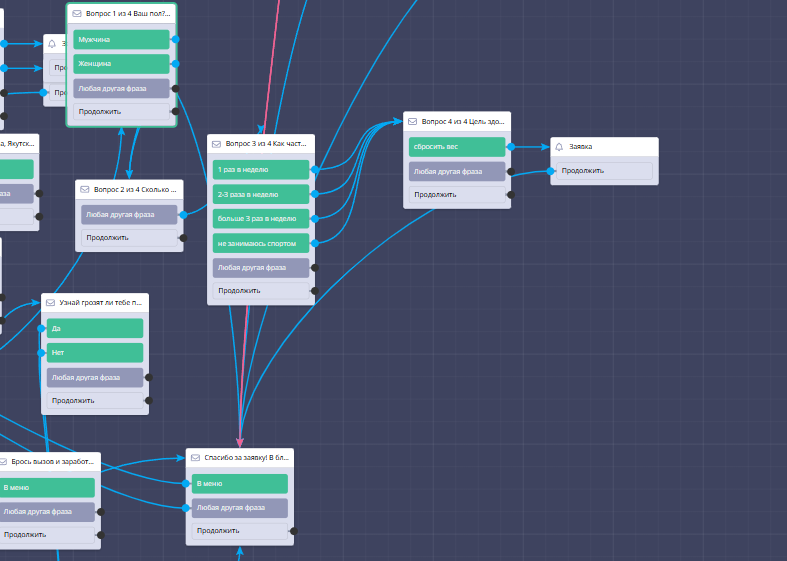Click 'В меню' in Спасибо за заявку node
Viewport: 787px width, 561px height.
pyautogui.click(x=239, y=484)
